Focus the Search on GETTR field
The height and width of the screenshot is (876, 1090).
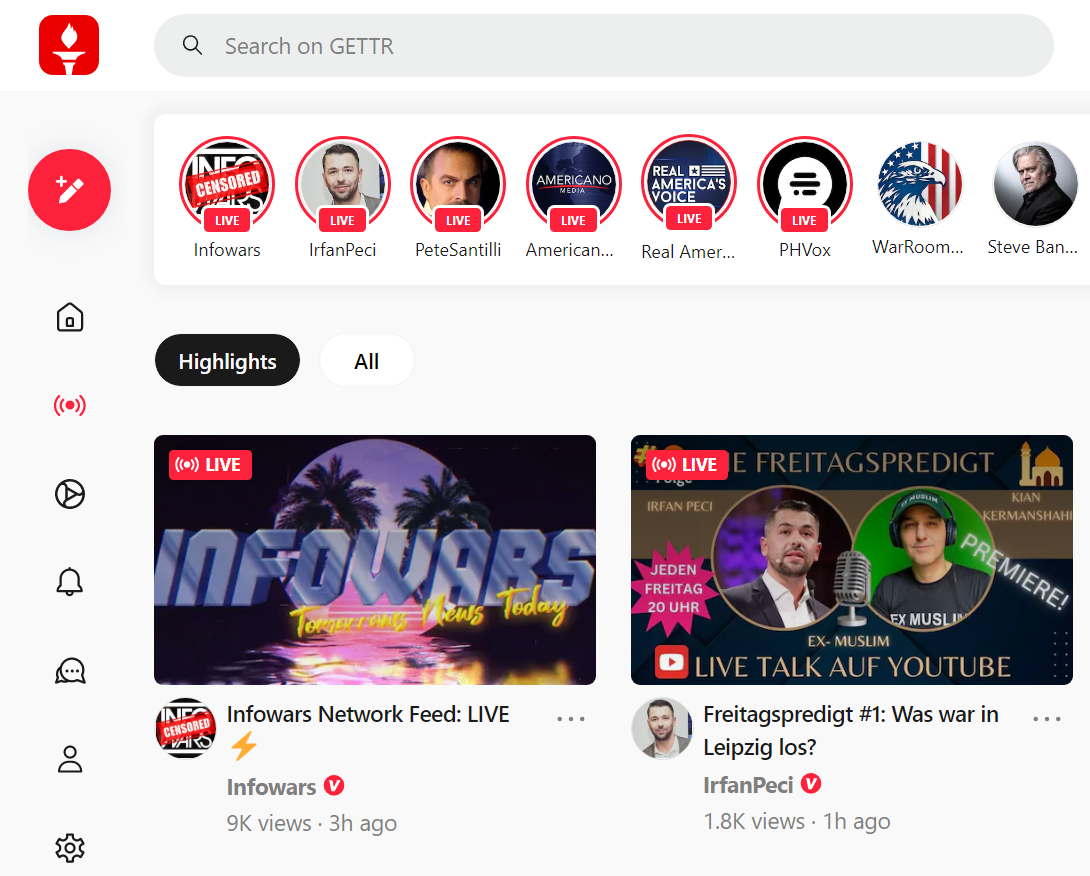click(603, 46)
